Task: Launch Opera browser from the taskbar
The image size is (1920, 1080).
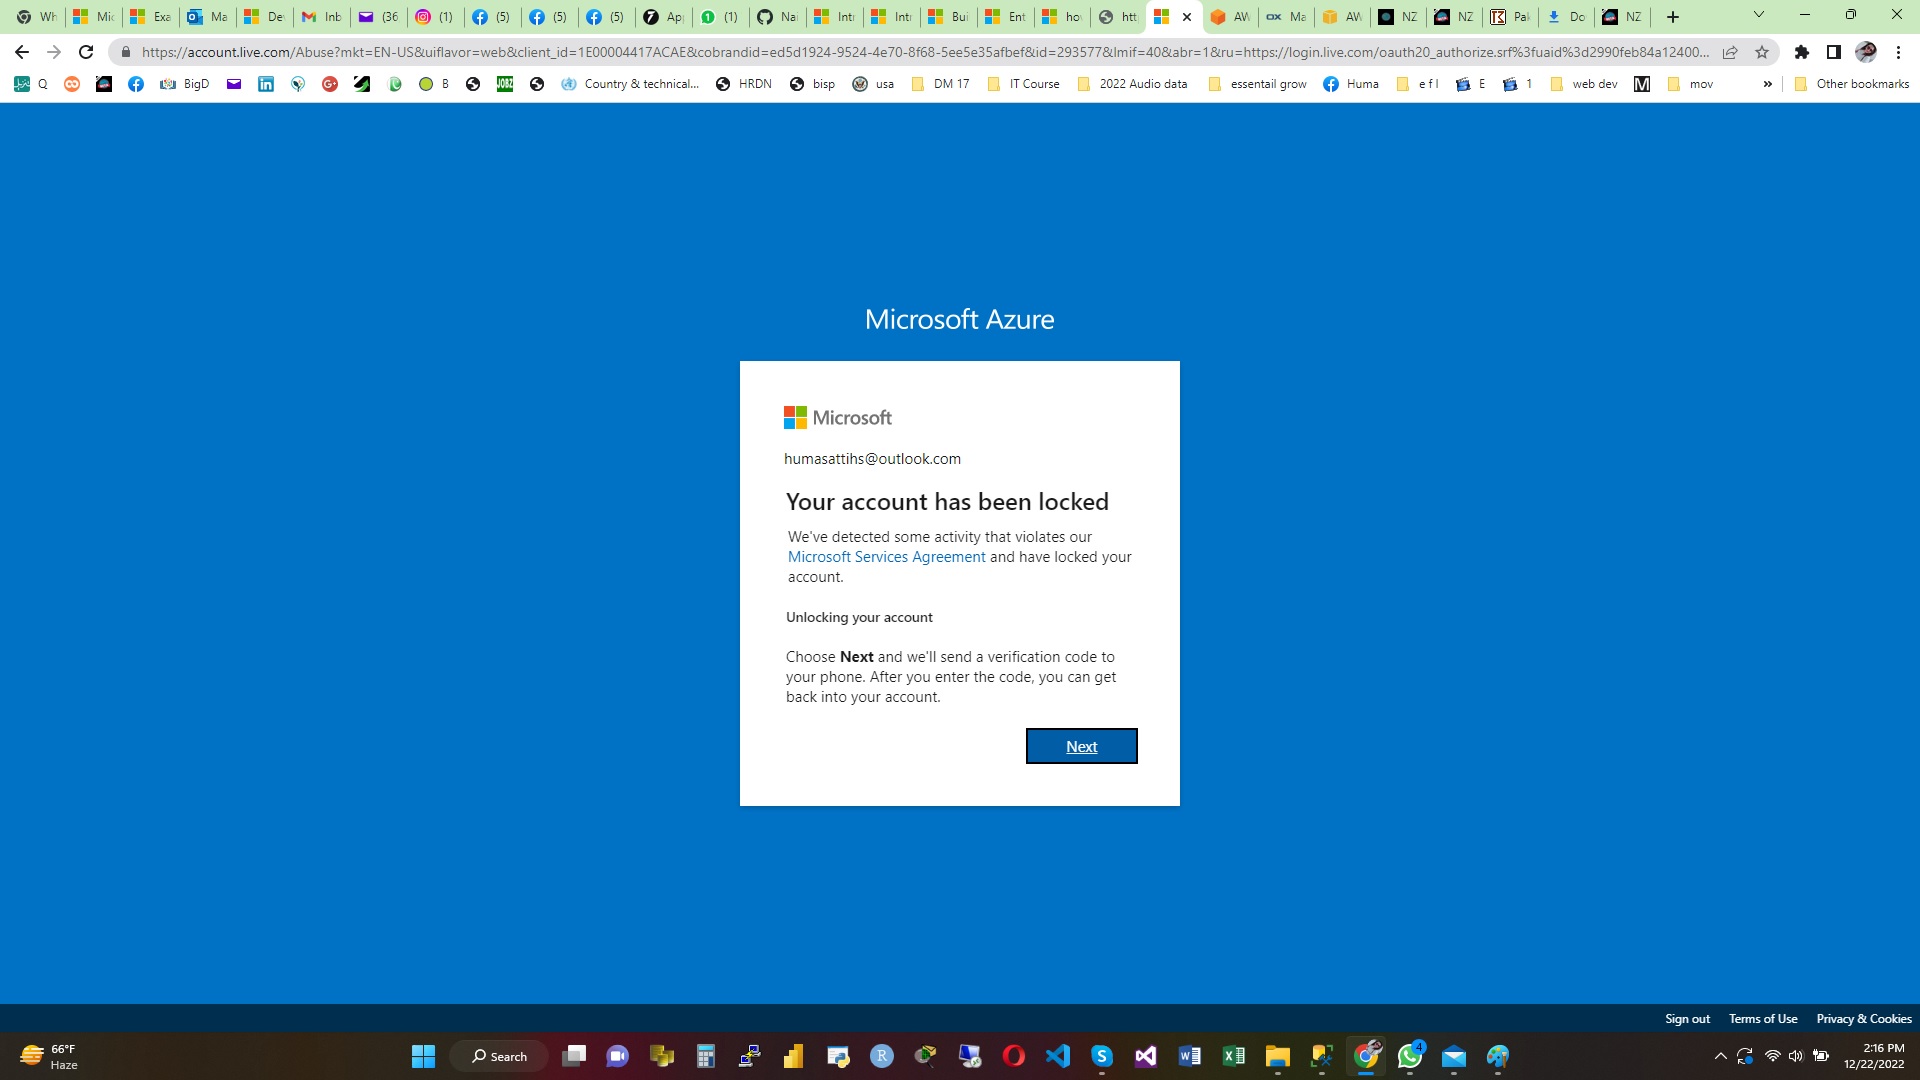Action: coord(1012,1057)
